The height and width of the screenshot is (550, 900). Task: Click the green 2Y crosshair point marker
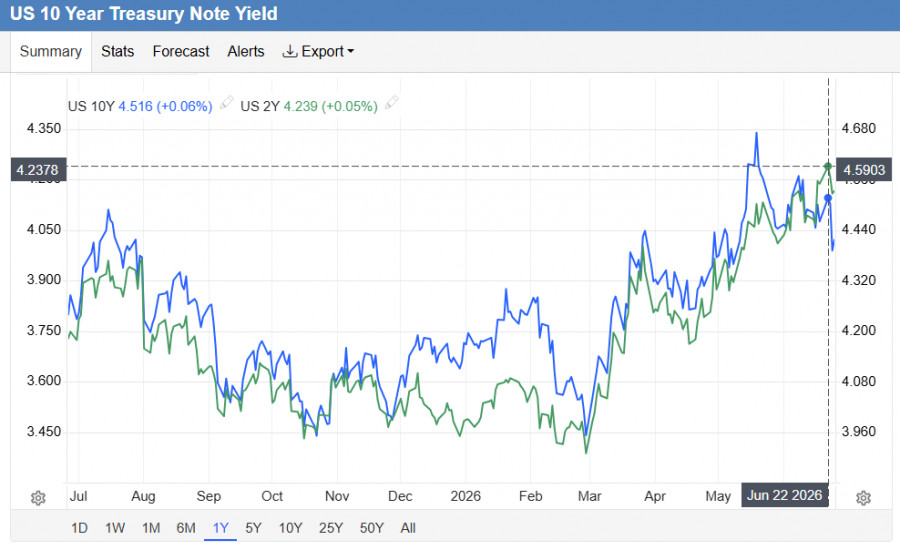coord(828,166)
